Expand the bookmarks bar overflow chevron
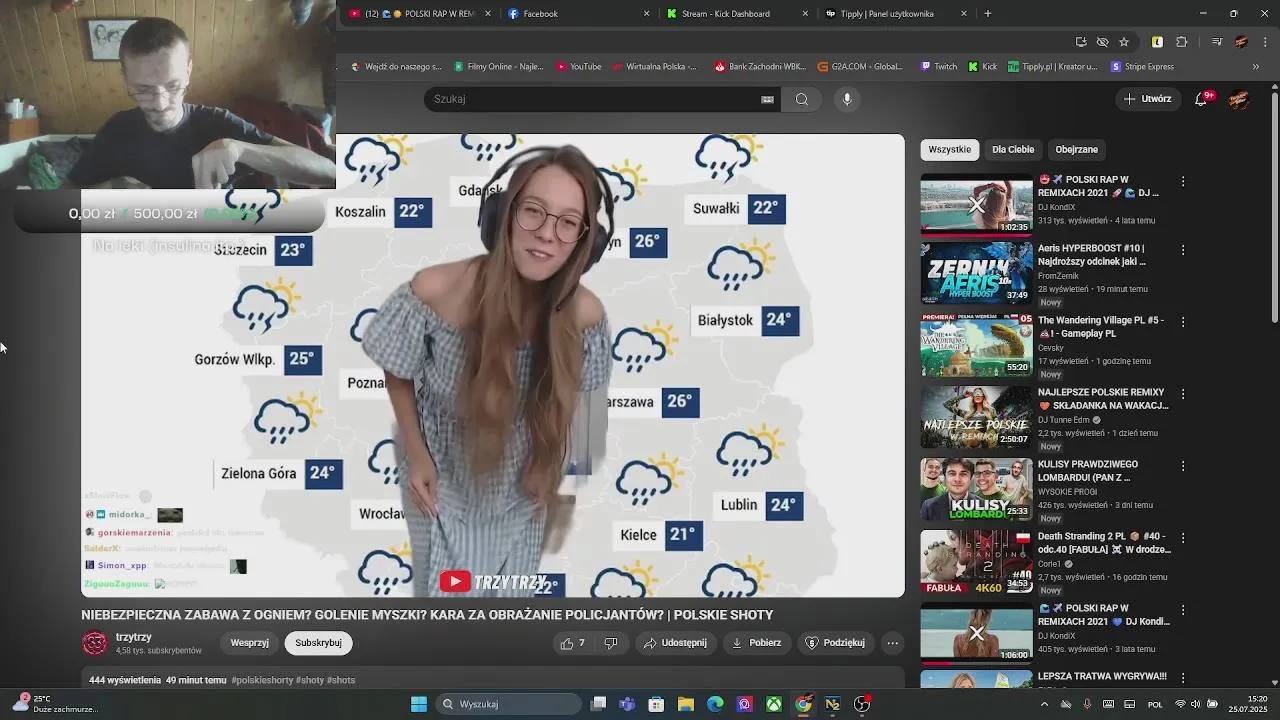1280x720 pixels. pos(1256,67)
